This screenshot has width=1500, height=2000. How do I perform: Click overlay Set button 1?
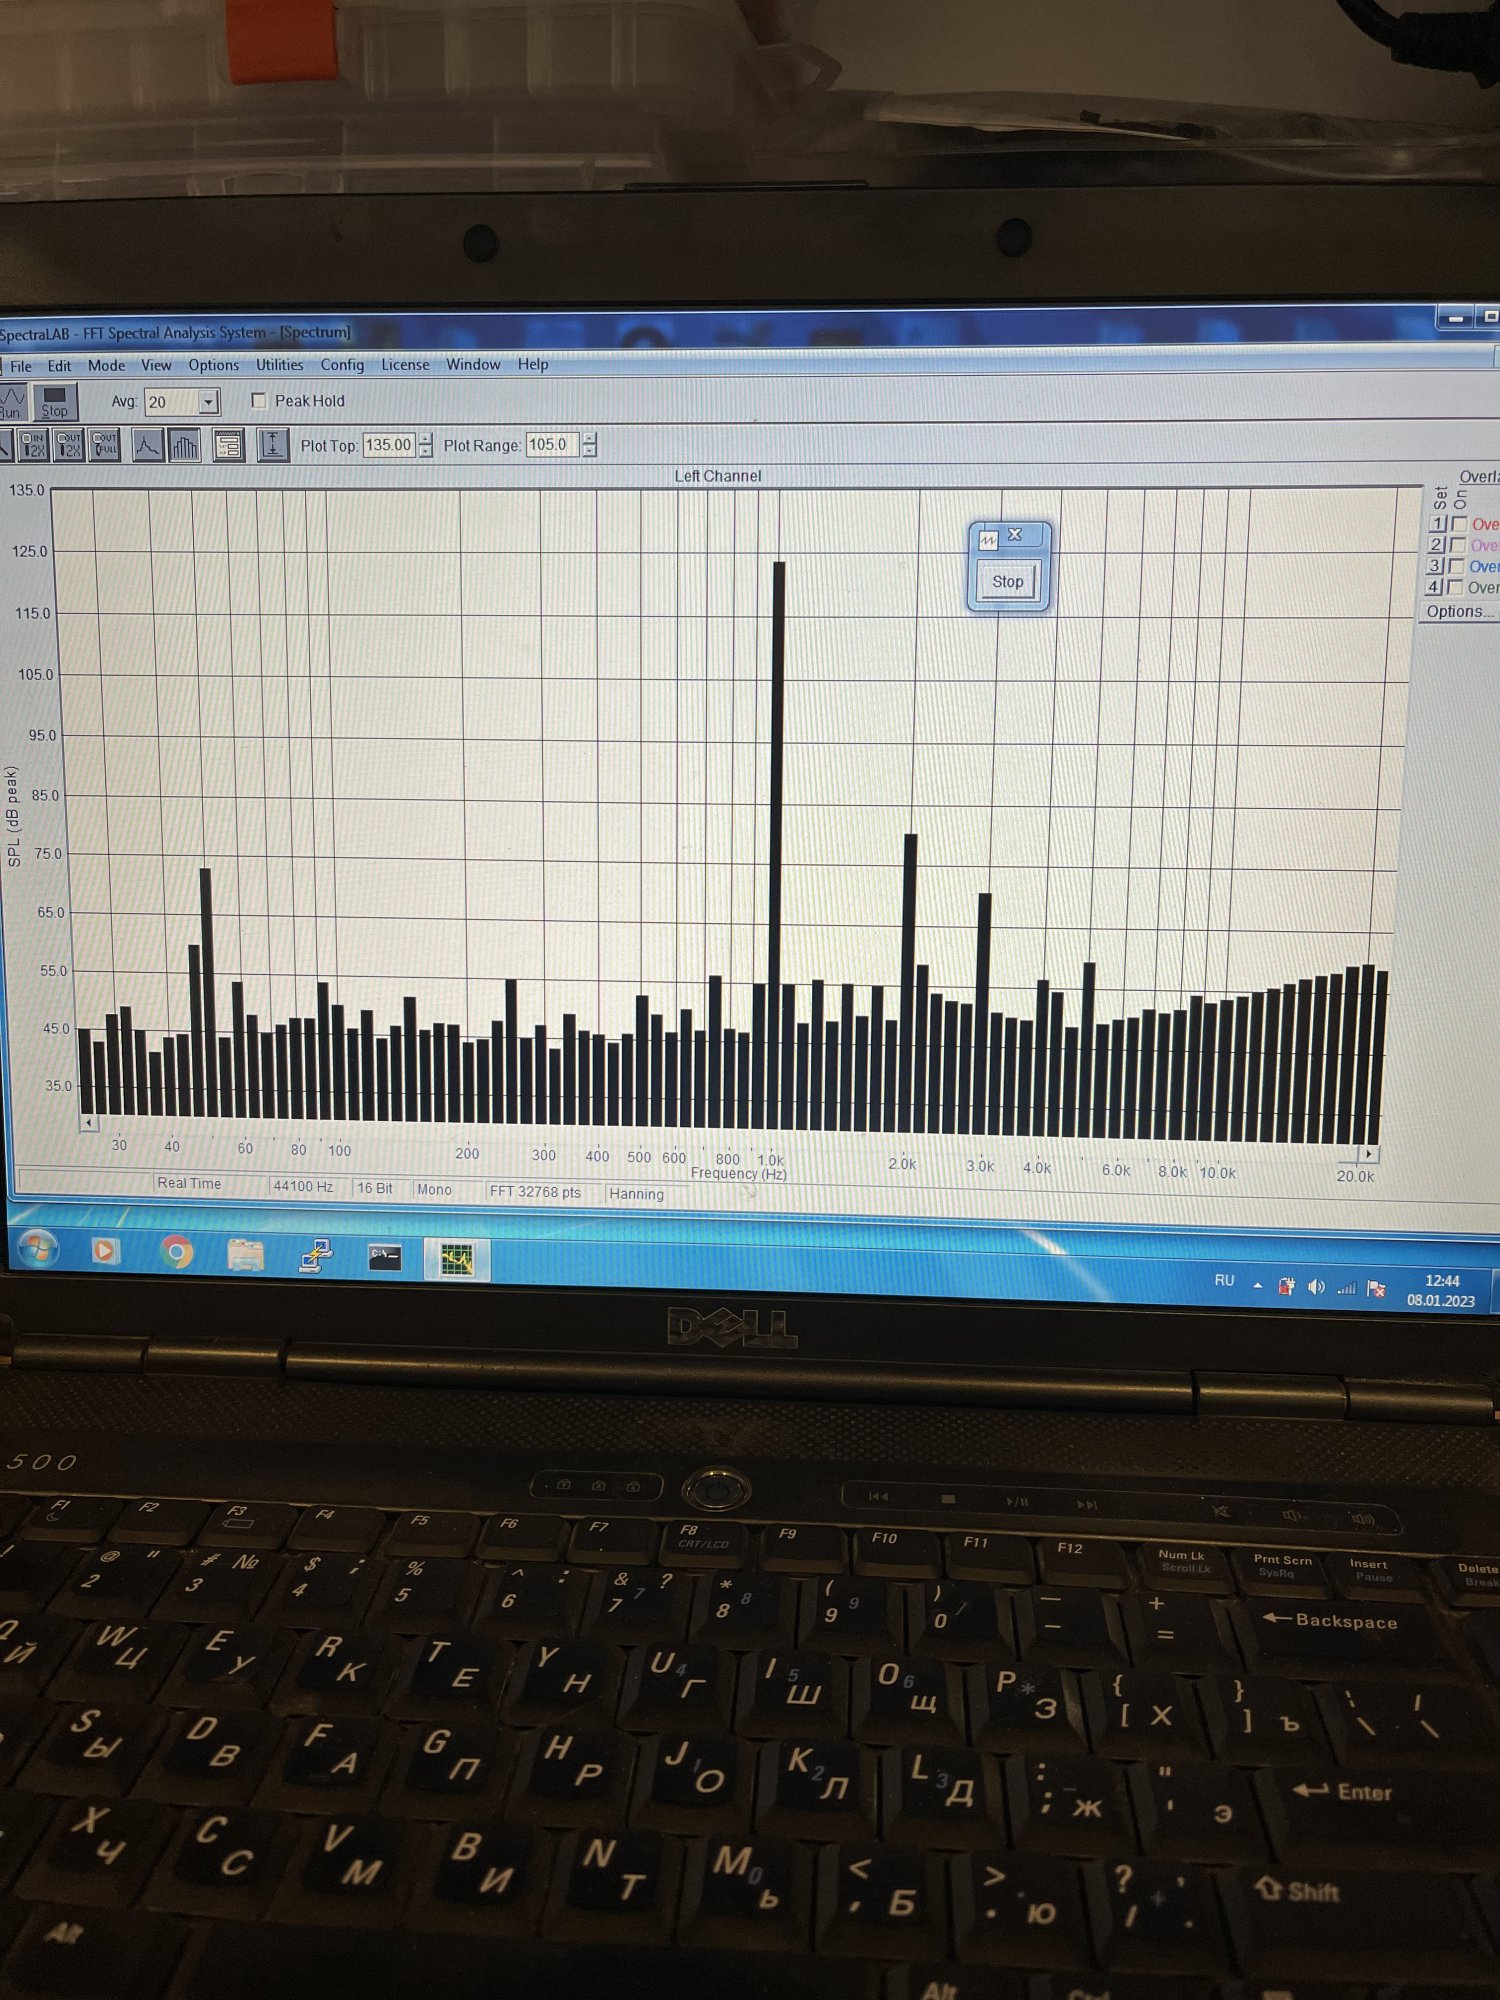(x=1437, y=523)
